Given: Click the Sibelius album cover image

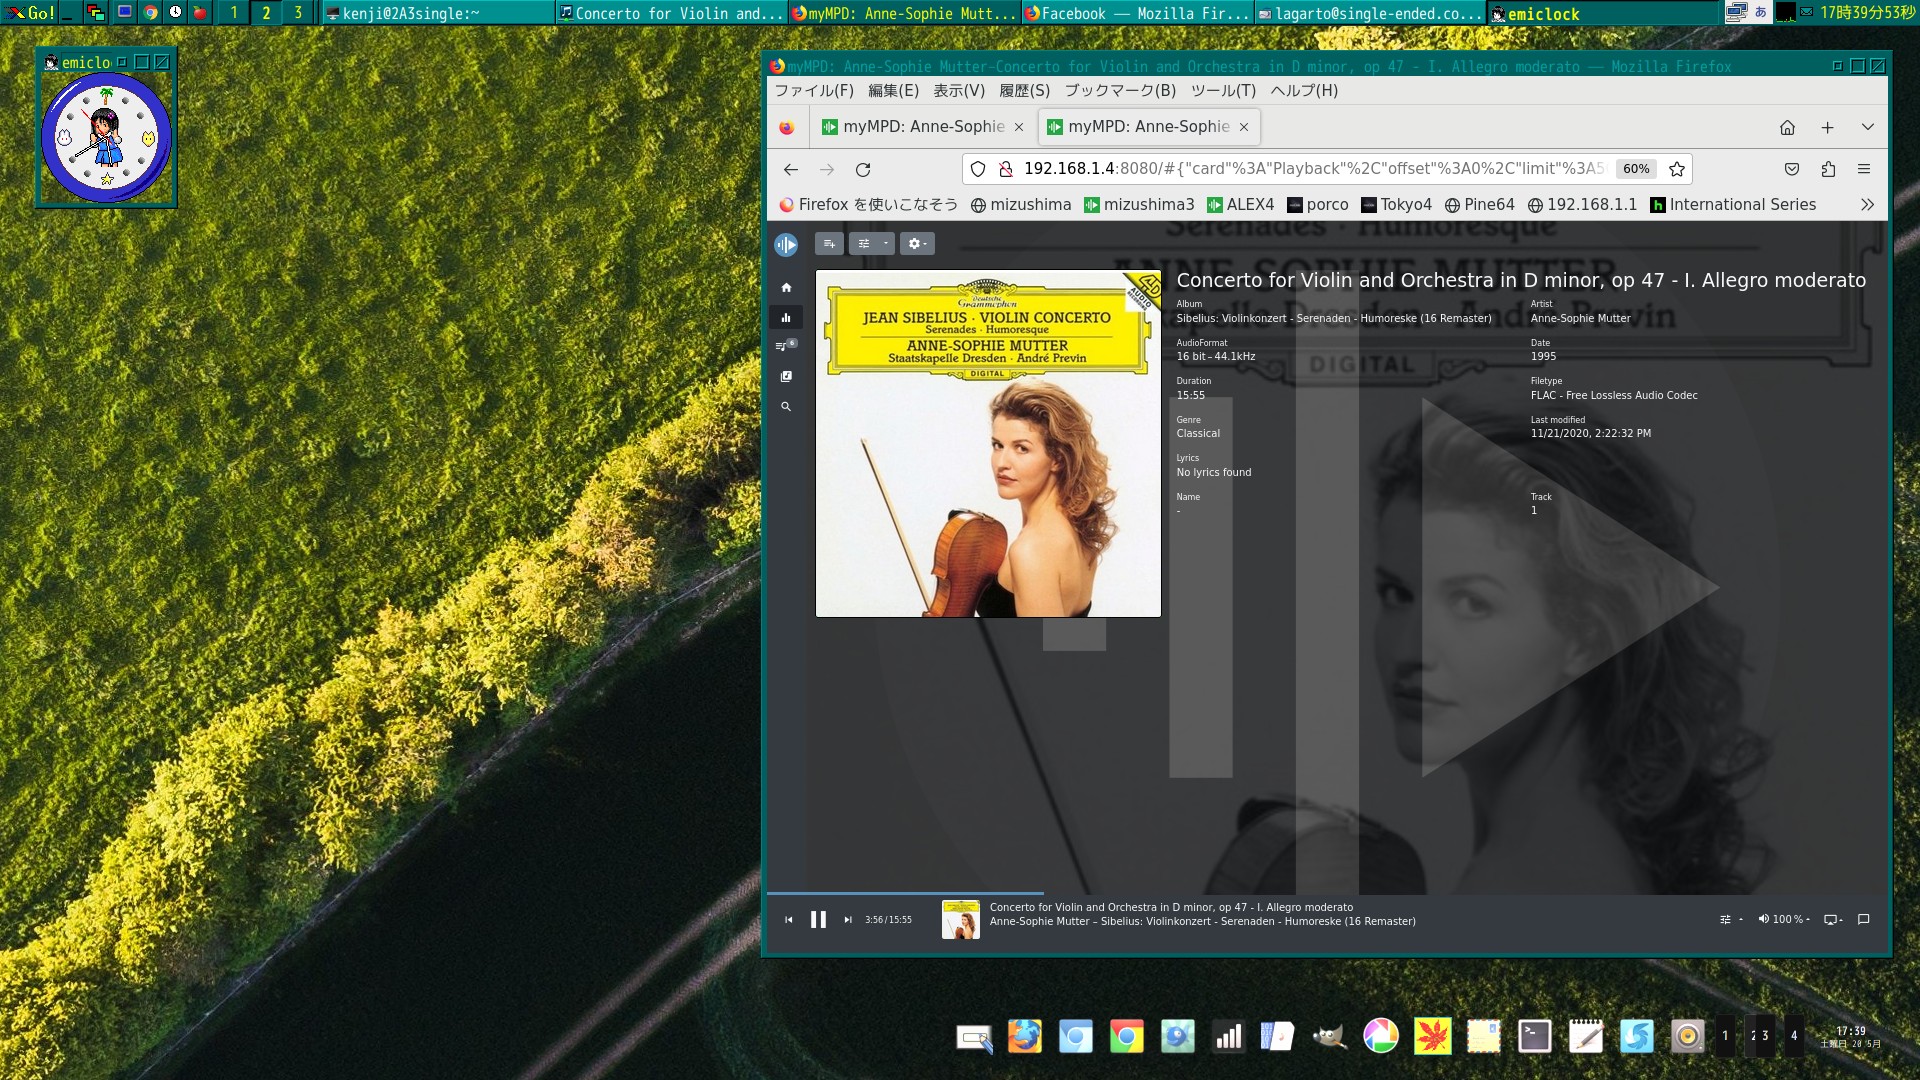Looking at the screenshot, I should coord(988,444).
